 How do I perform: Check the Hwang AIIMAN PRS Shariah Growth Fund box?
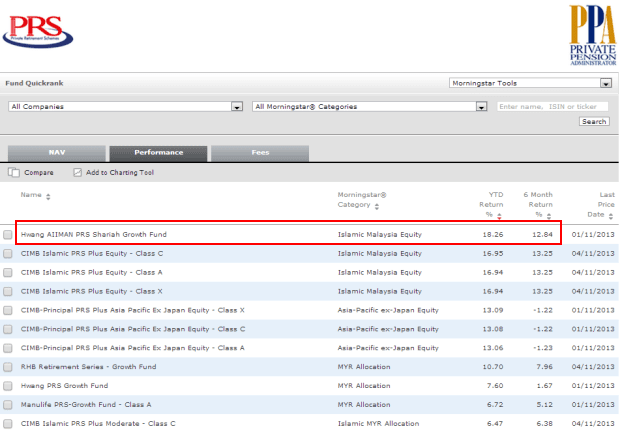[9, 234]
